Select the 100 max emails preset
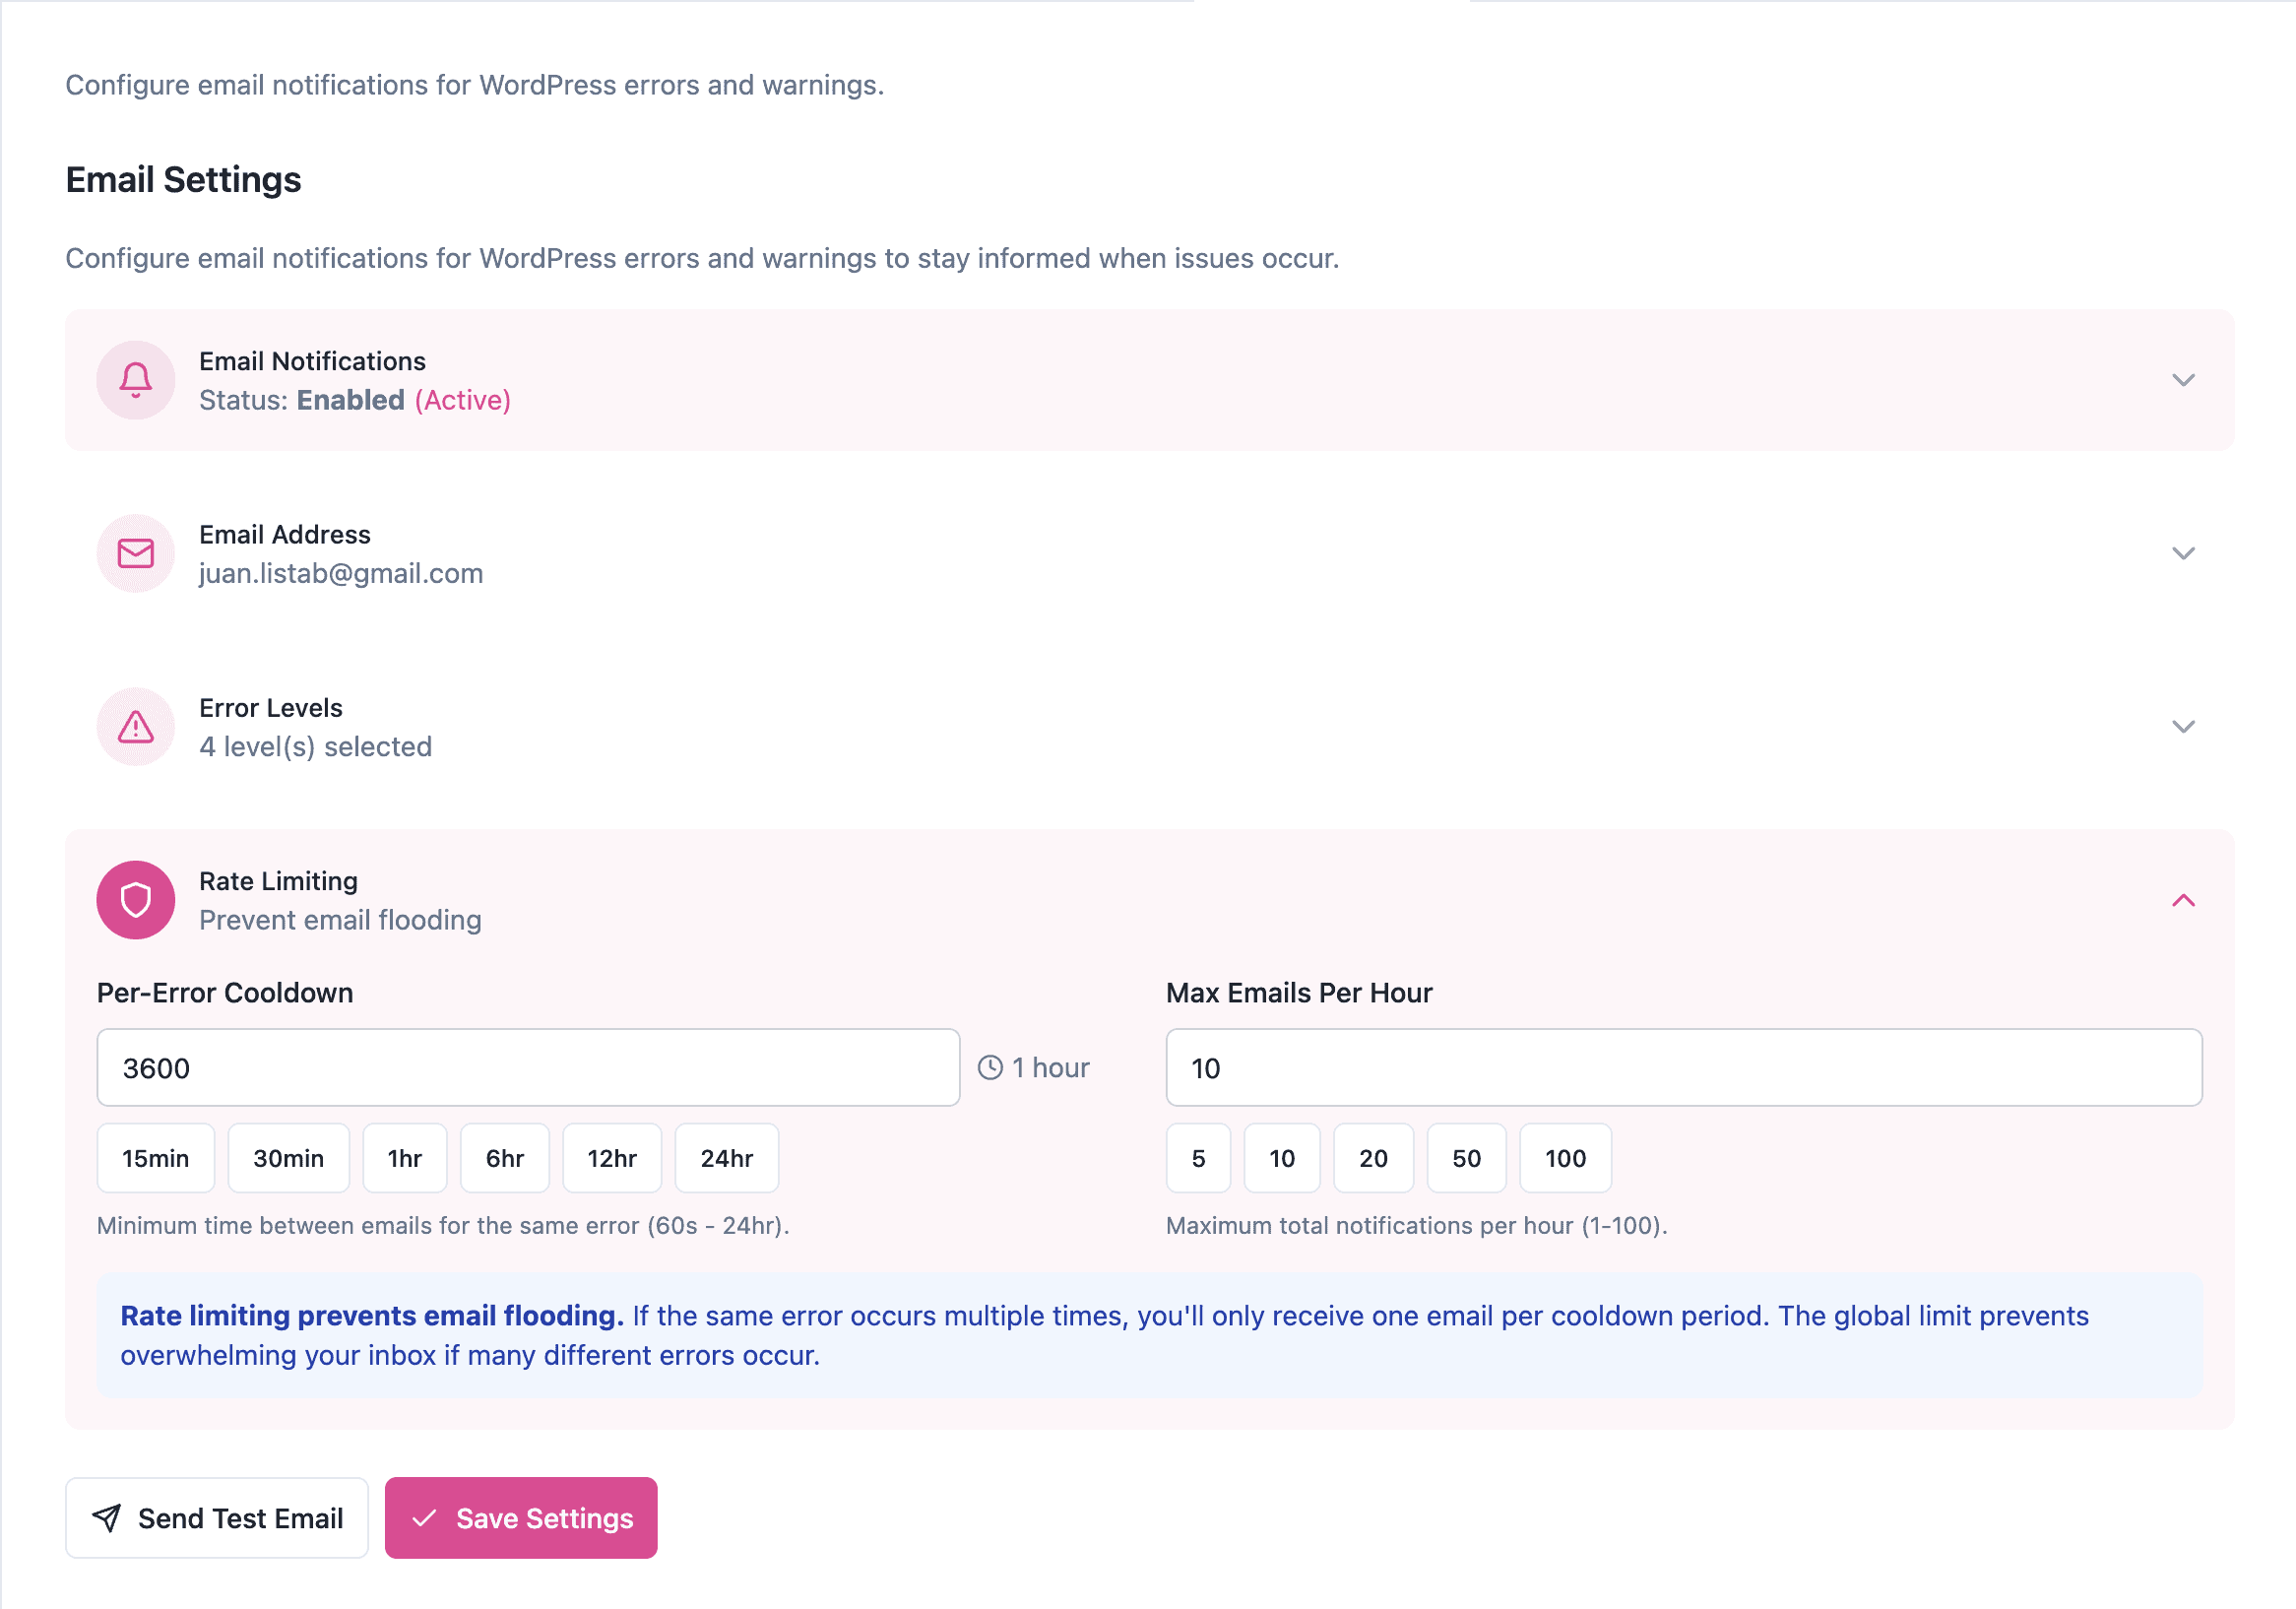 1565,1158
